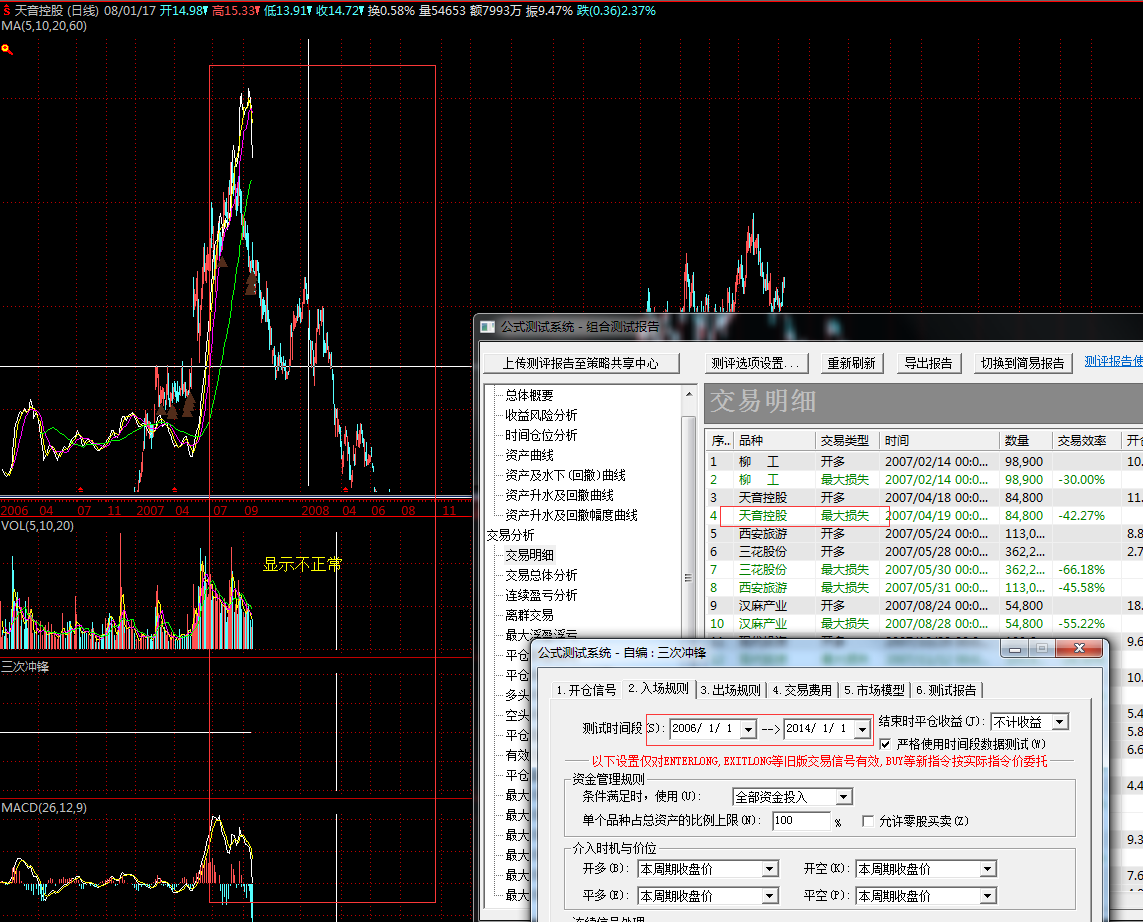Click the brown buy-signal marker on the chart
Viewport: 1143px width, 922px height.
coord(188,405)
